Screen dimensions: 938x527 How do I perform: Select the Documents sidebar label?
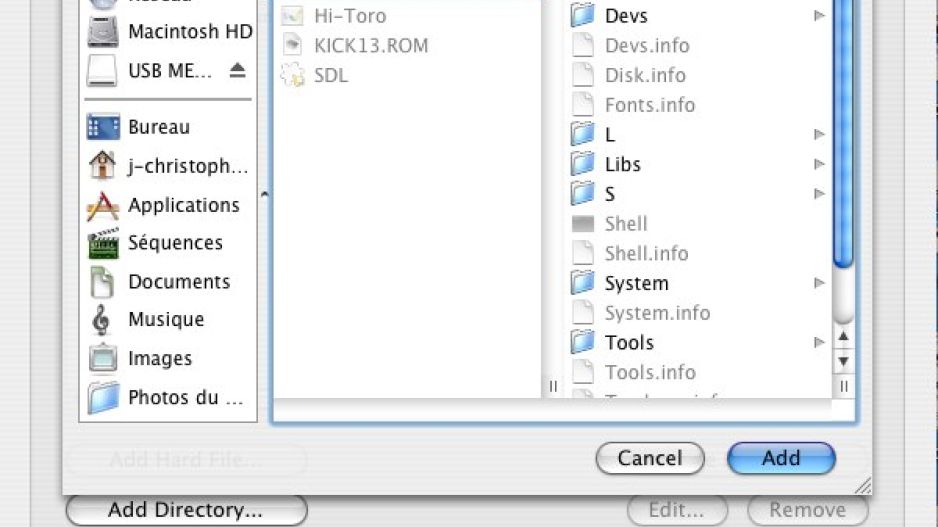click(179, 282)
